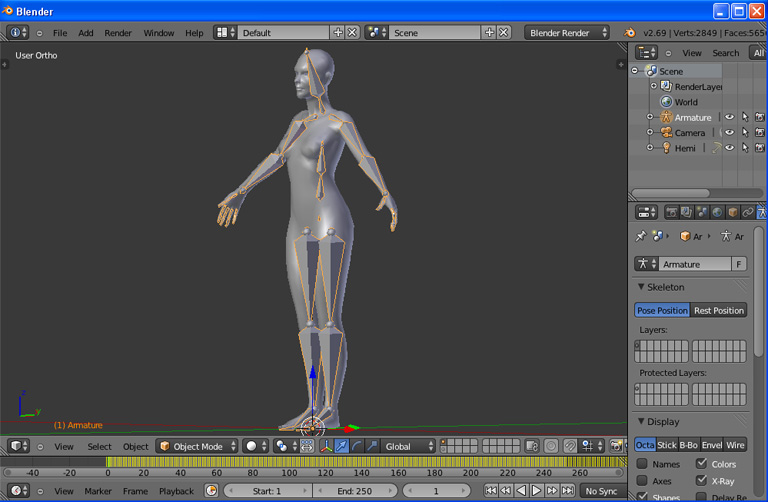This screenshot has height=502, width=768.
Task: Toggle Camera selectability cursor icon
Action: click(x=745, y=132)
